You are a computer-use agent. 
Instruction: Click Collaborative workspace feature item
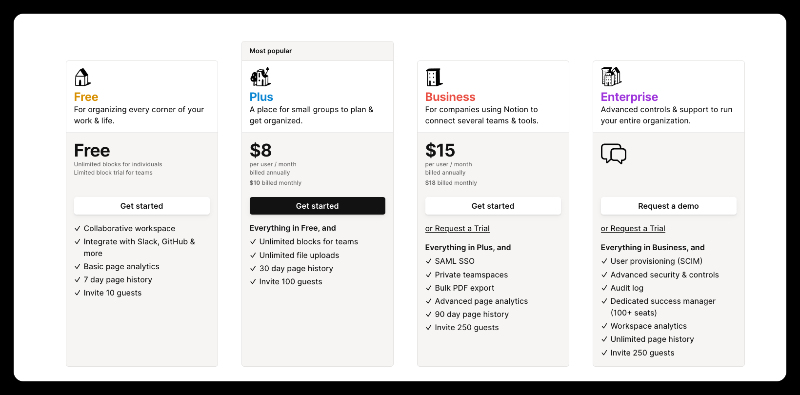(130, 229)
